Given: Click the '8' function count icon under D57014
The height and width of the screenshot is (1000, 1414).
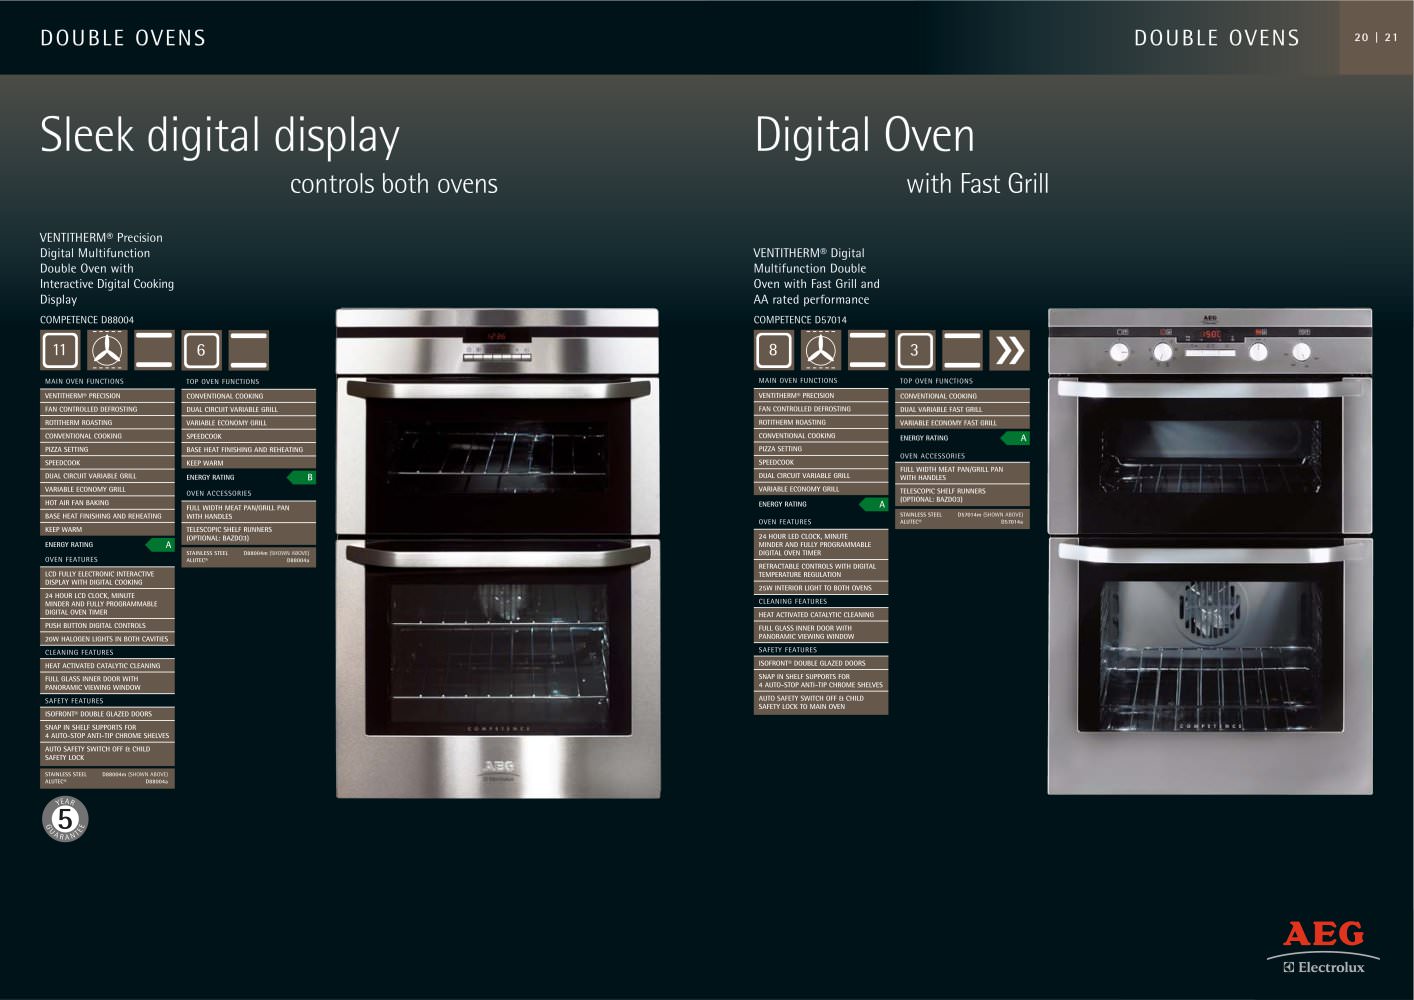Looking at the screenshot, I should point(773,350).
